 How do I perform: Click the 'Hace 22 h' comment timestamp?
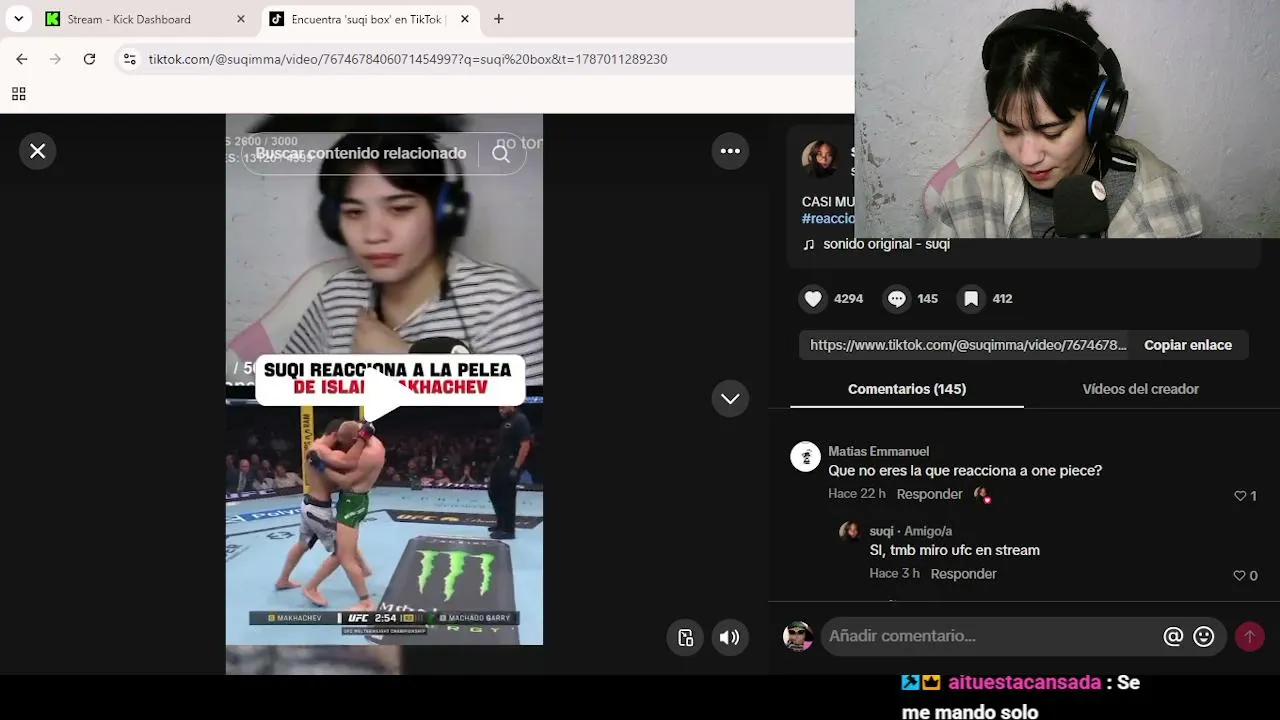click(857, 494)
